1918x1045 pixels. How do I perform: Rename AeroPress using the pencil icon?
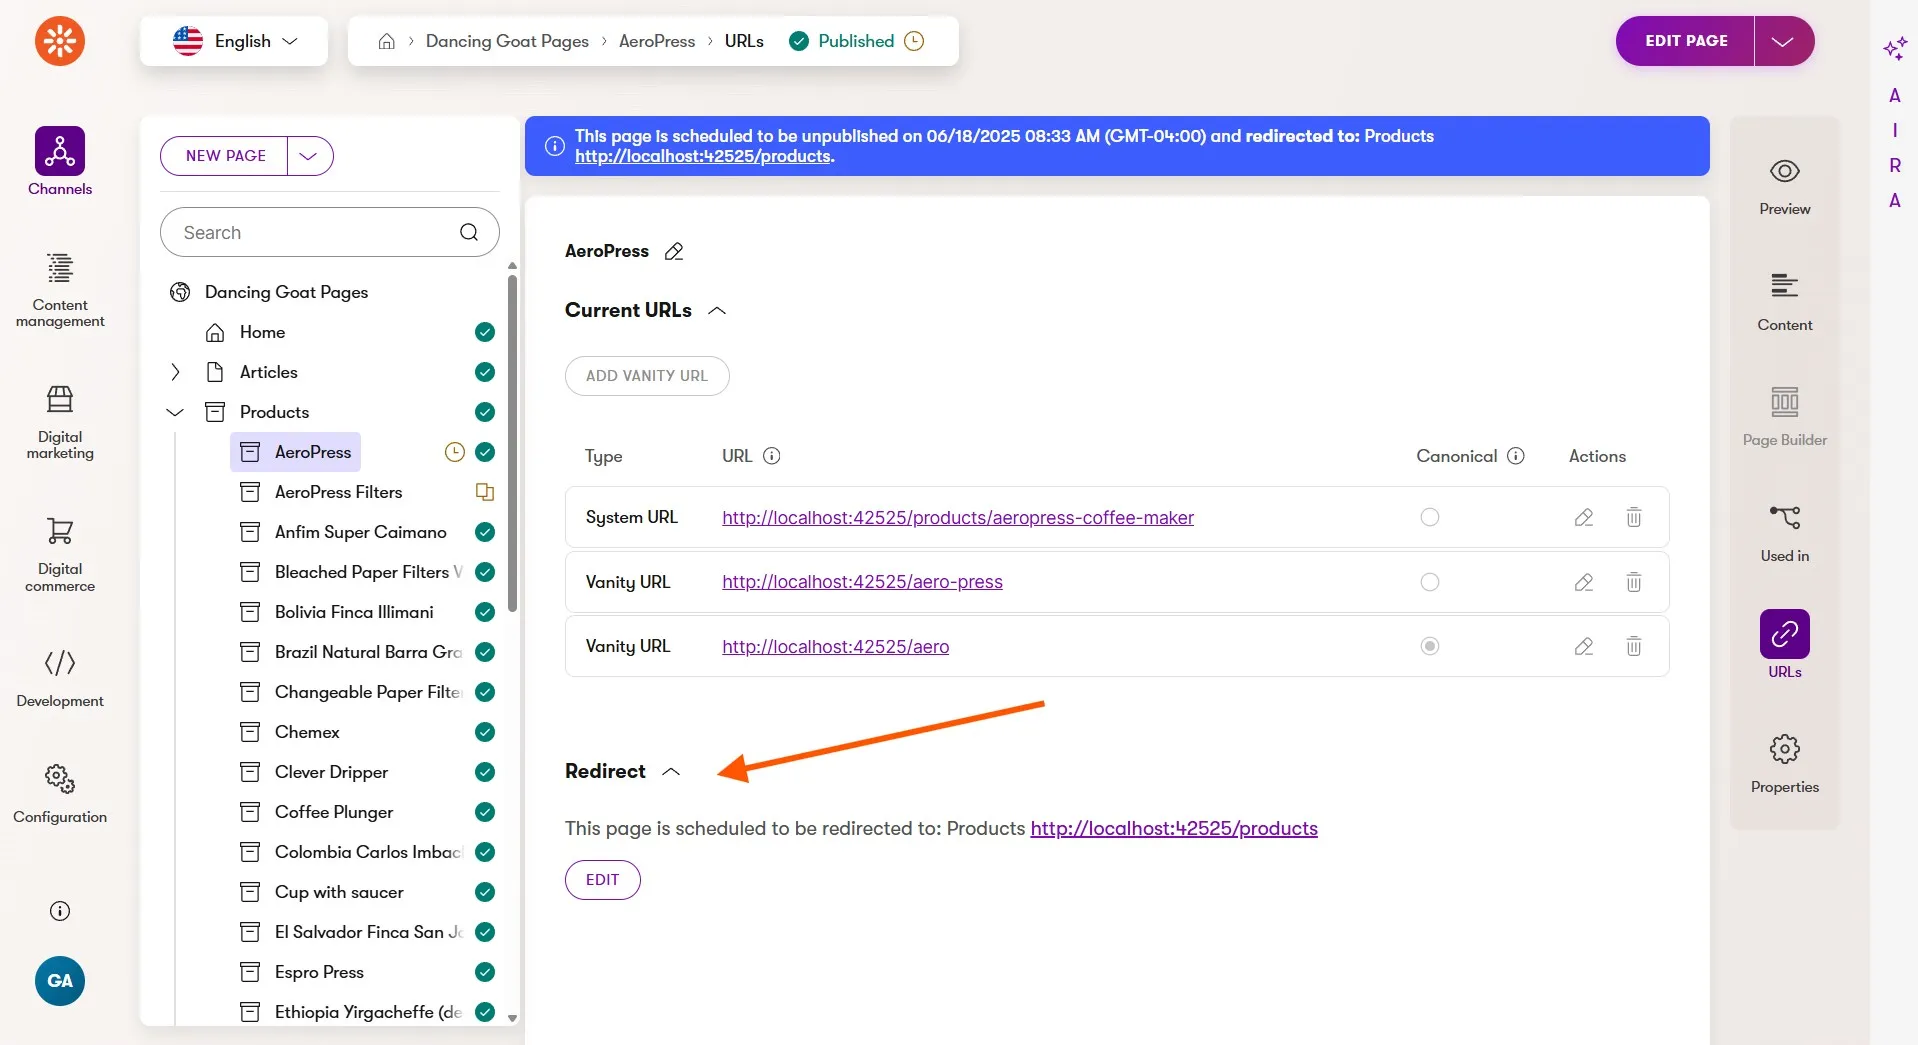tap(674, 251)
